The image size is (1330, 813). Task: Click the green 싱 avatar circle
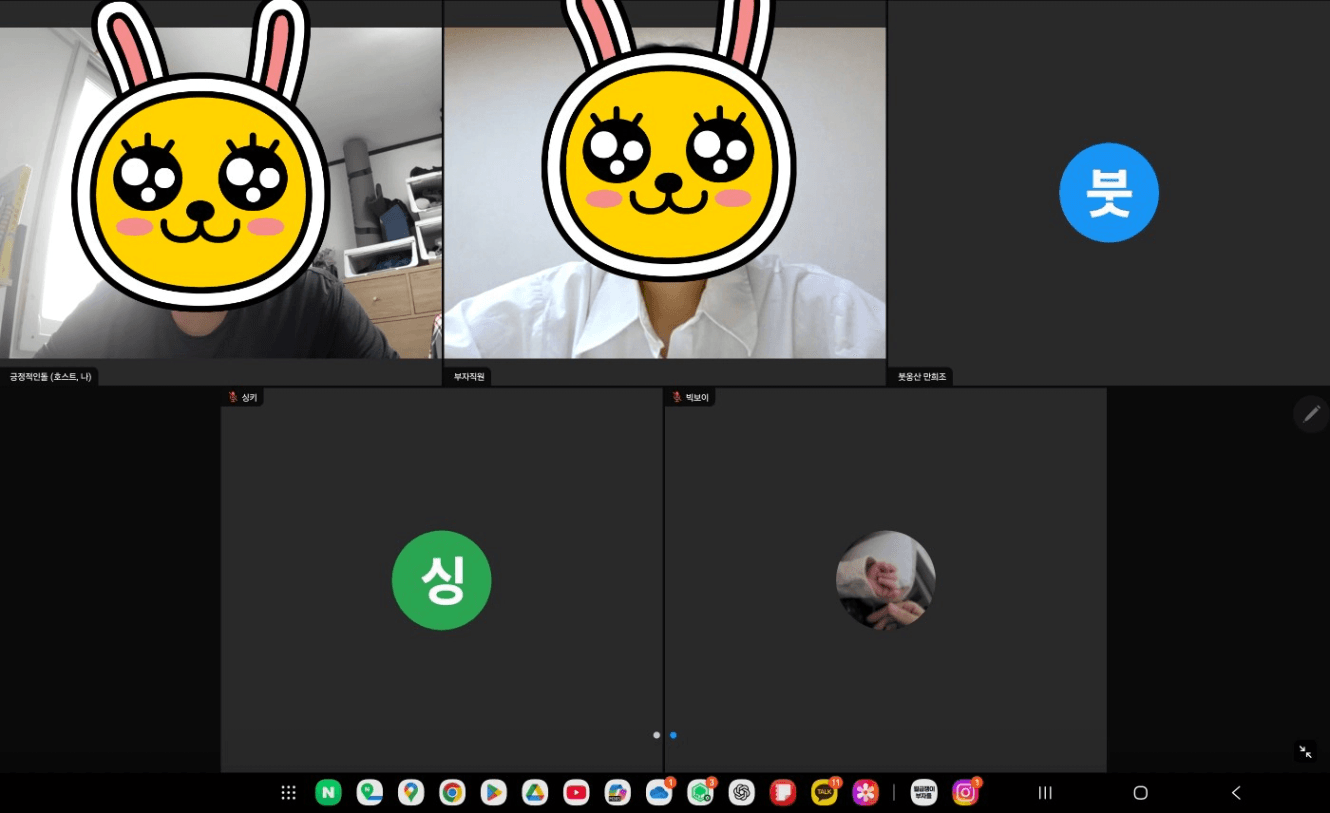[x=442, y=580]
